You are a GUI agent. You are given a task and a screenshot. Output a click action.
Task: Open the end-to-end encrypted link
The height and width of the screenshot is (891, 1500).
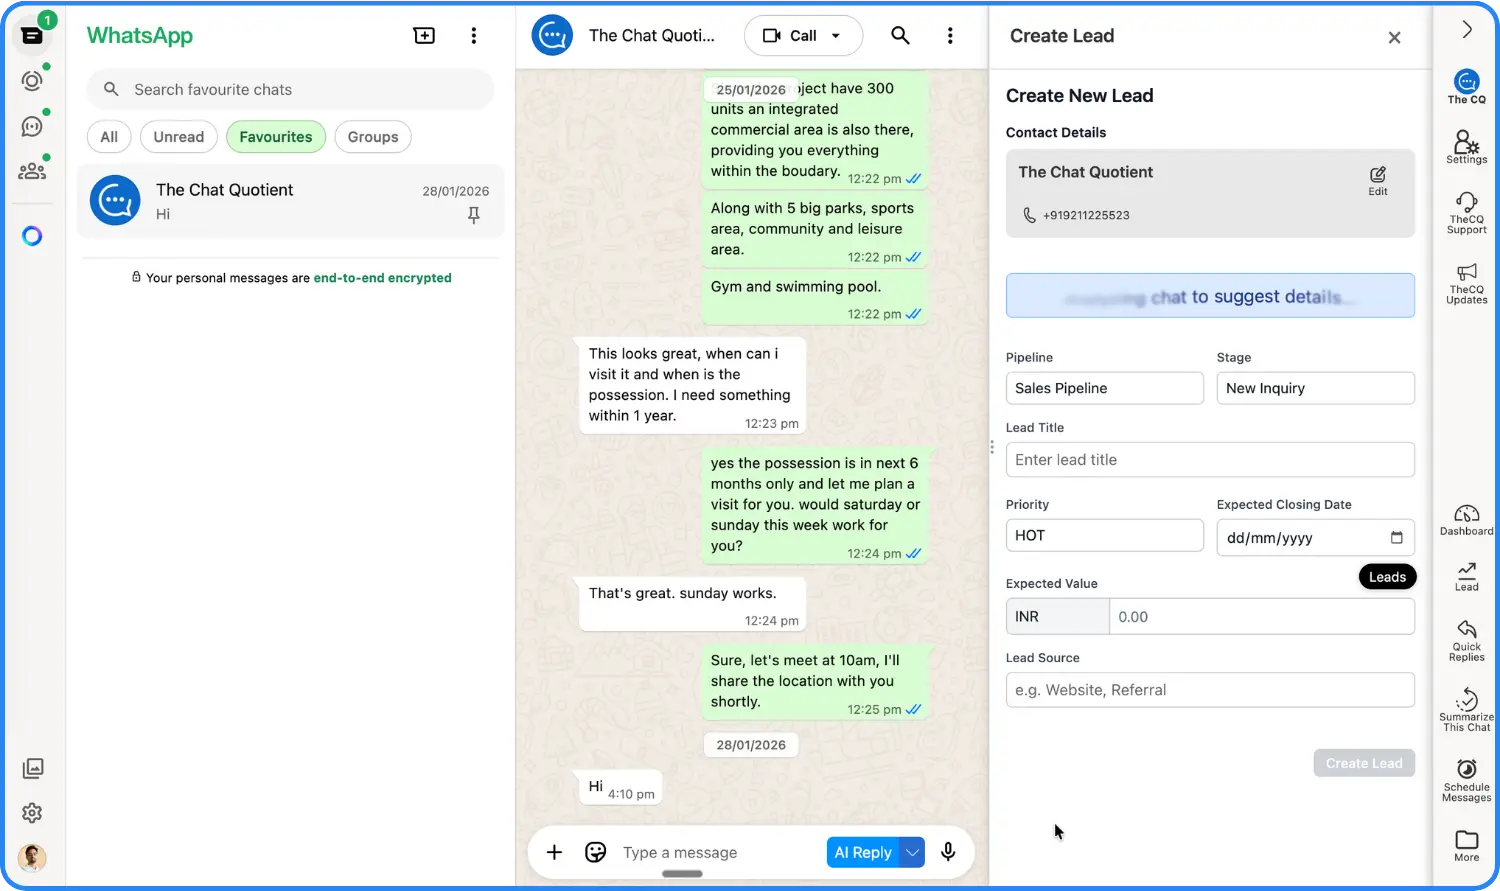(382, 278)
